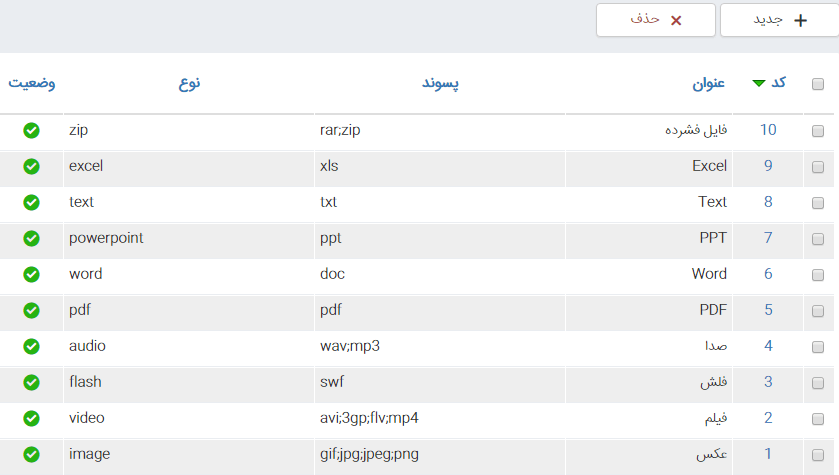Tick the checkbox for the PDF row
Image resolution: width=839 pixels, height=475 pixels.
tap(817, 311)
